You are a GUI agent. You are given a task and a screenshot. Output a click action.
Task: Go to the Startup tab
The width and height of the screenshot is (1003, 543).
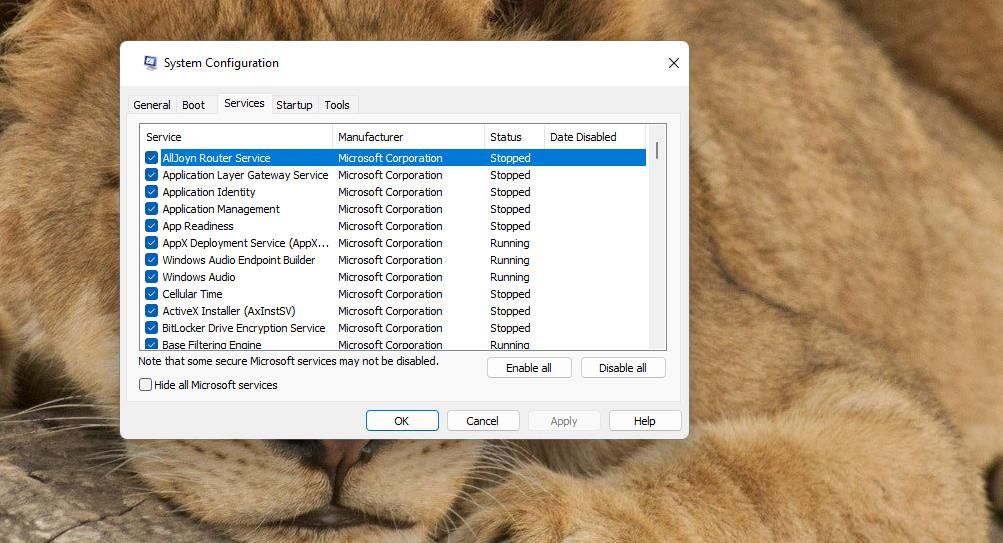pyautogui.click(x=294, y=105)
